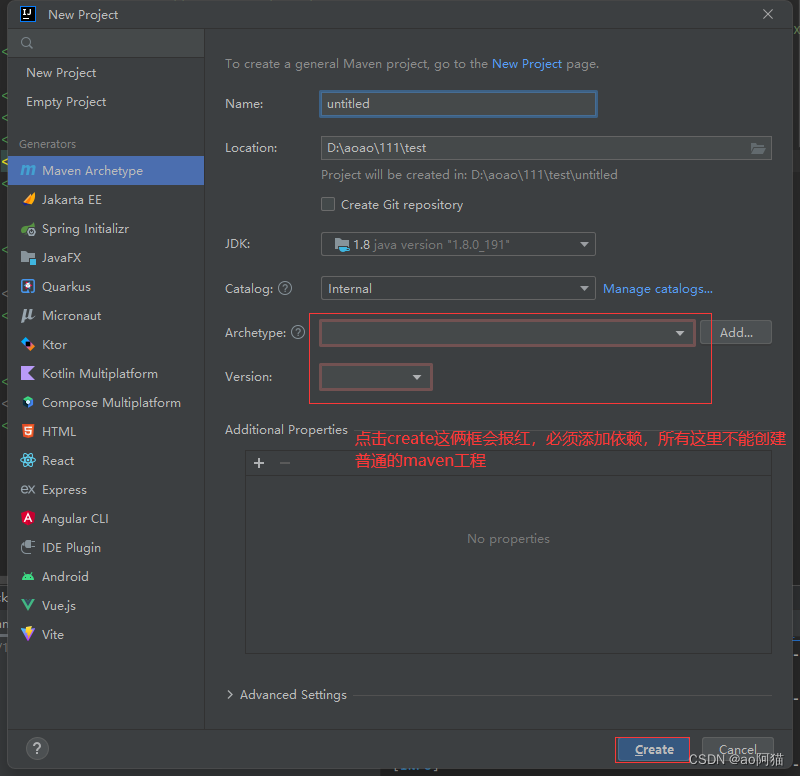Select the IDE Plugin icon
The image size is (800, 776).
(x=28, y=547)
